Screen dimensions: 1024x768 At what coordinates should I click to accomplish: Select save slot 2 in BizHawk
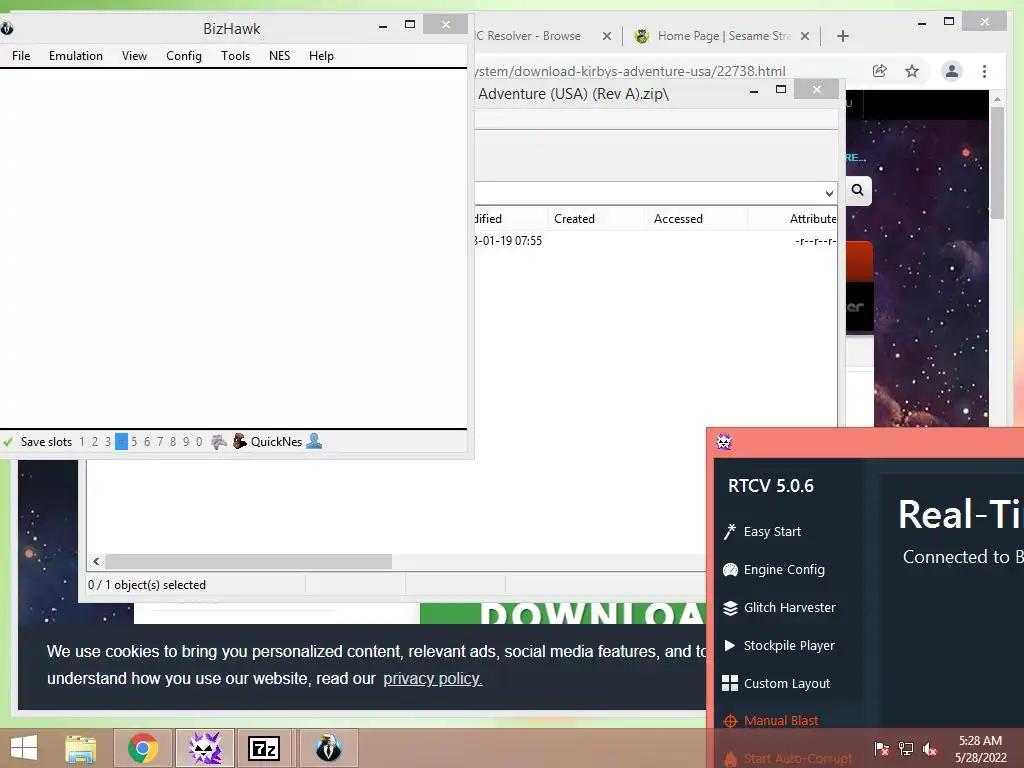pyautogui.click(x=95, y=442)
